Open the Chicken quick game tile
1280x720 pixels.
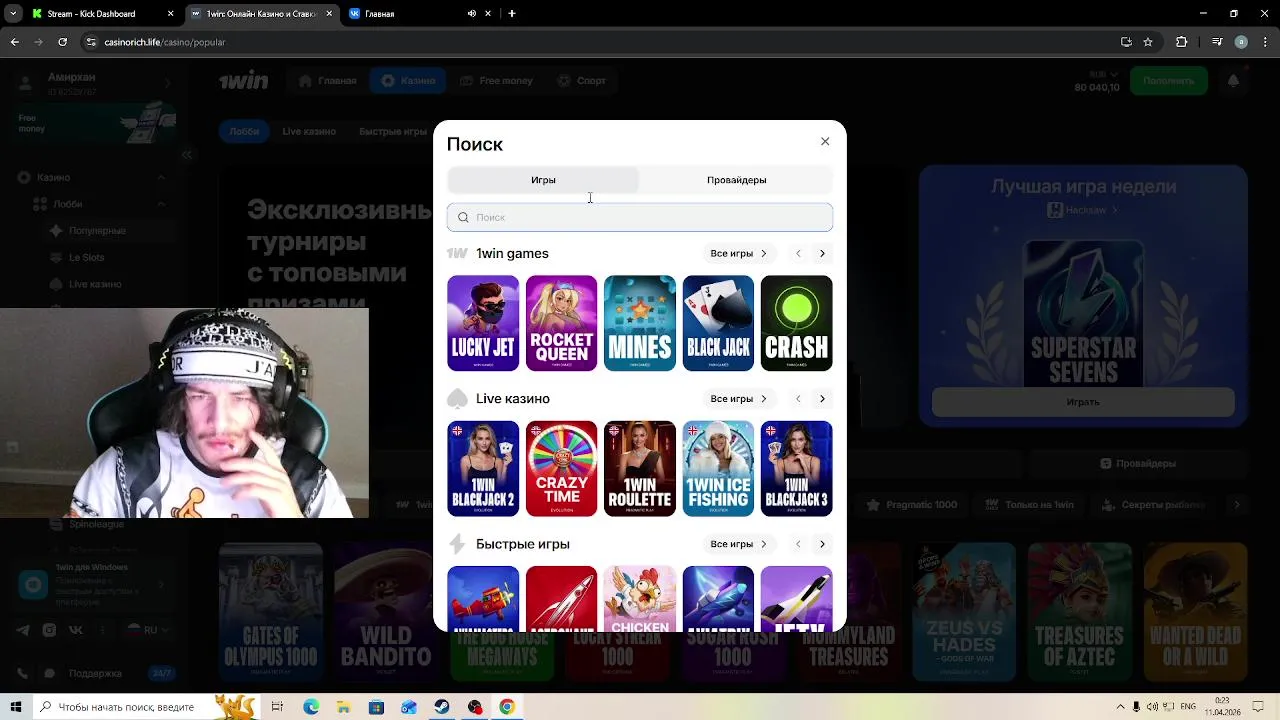click(x=640, y=599)
